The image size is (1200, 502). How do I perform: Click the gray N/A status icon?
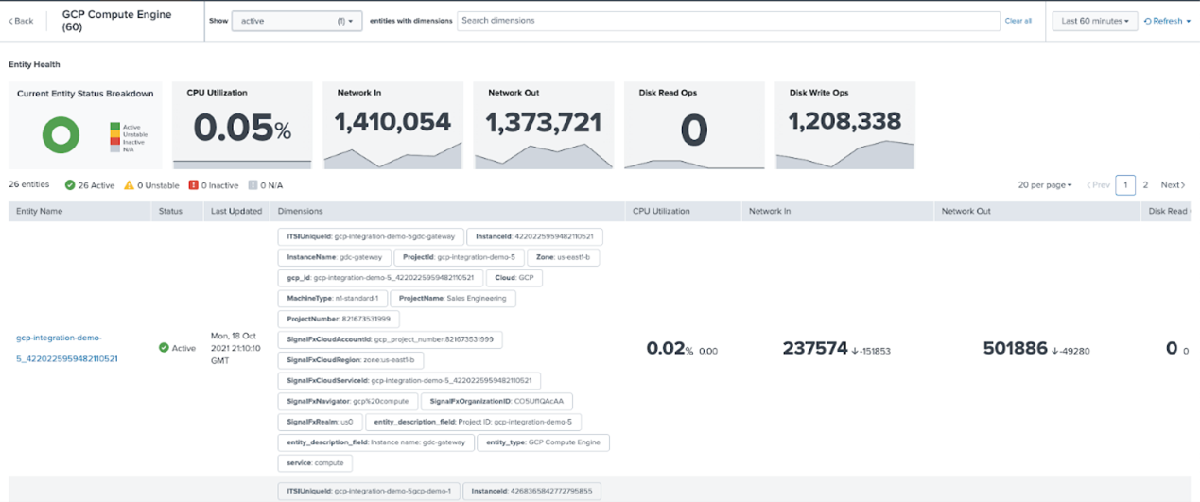[252, 185]
